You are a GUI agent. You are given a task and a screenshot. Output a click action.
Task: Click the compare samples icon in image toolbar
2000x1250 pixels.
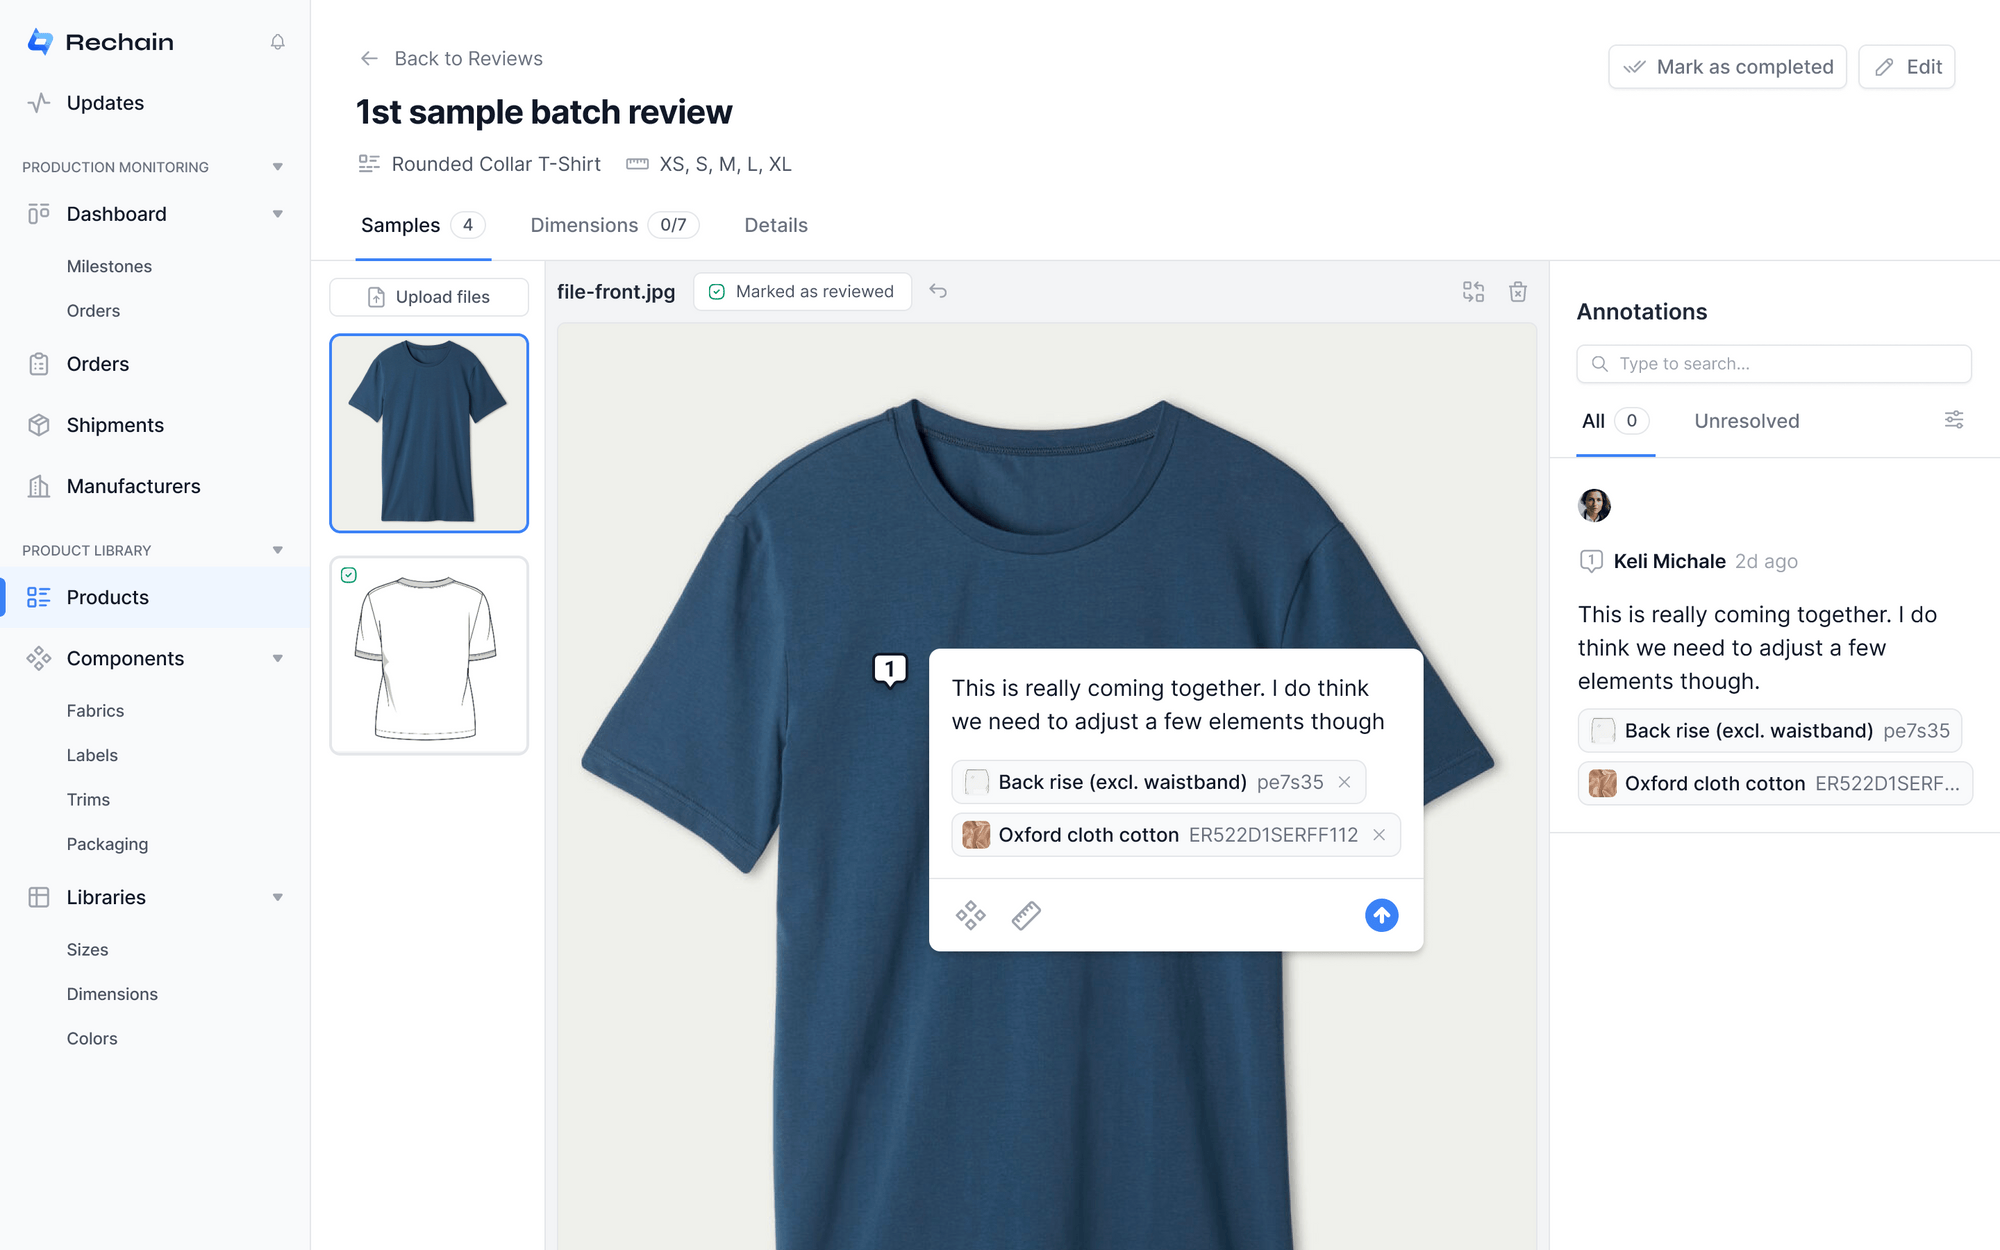tap(1473, 291)
